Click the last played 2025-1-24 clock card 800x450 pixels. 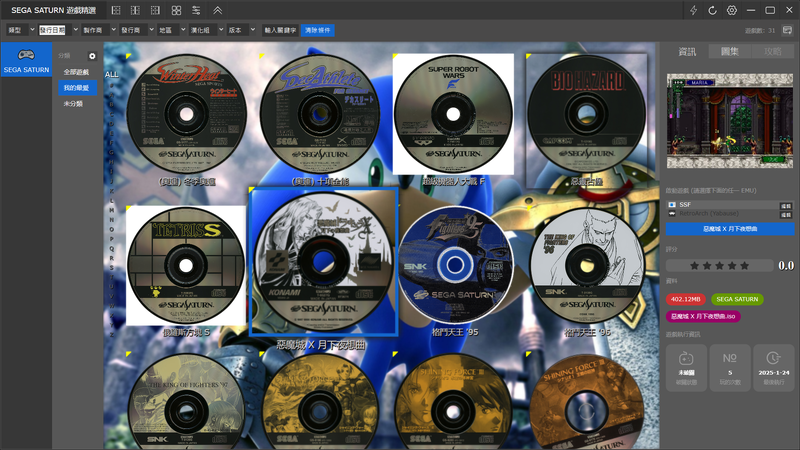click(x=773, y=368)
